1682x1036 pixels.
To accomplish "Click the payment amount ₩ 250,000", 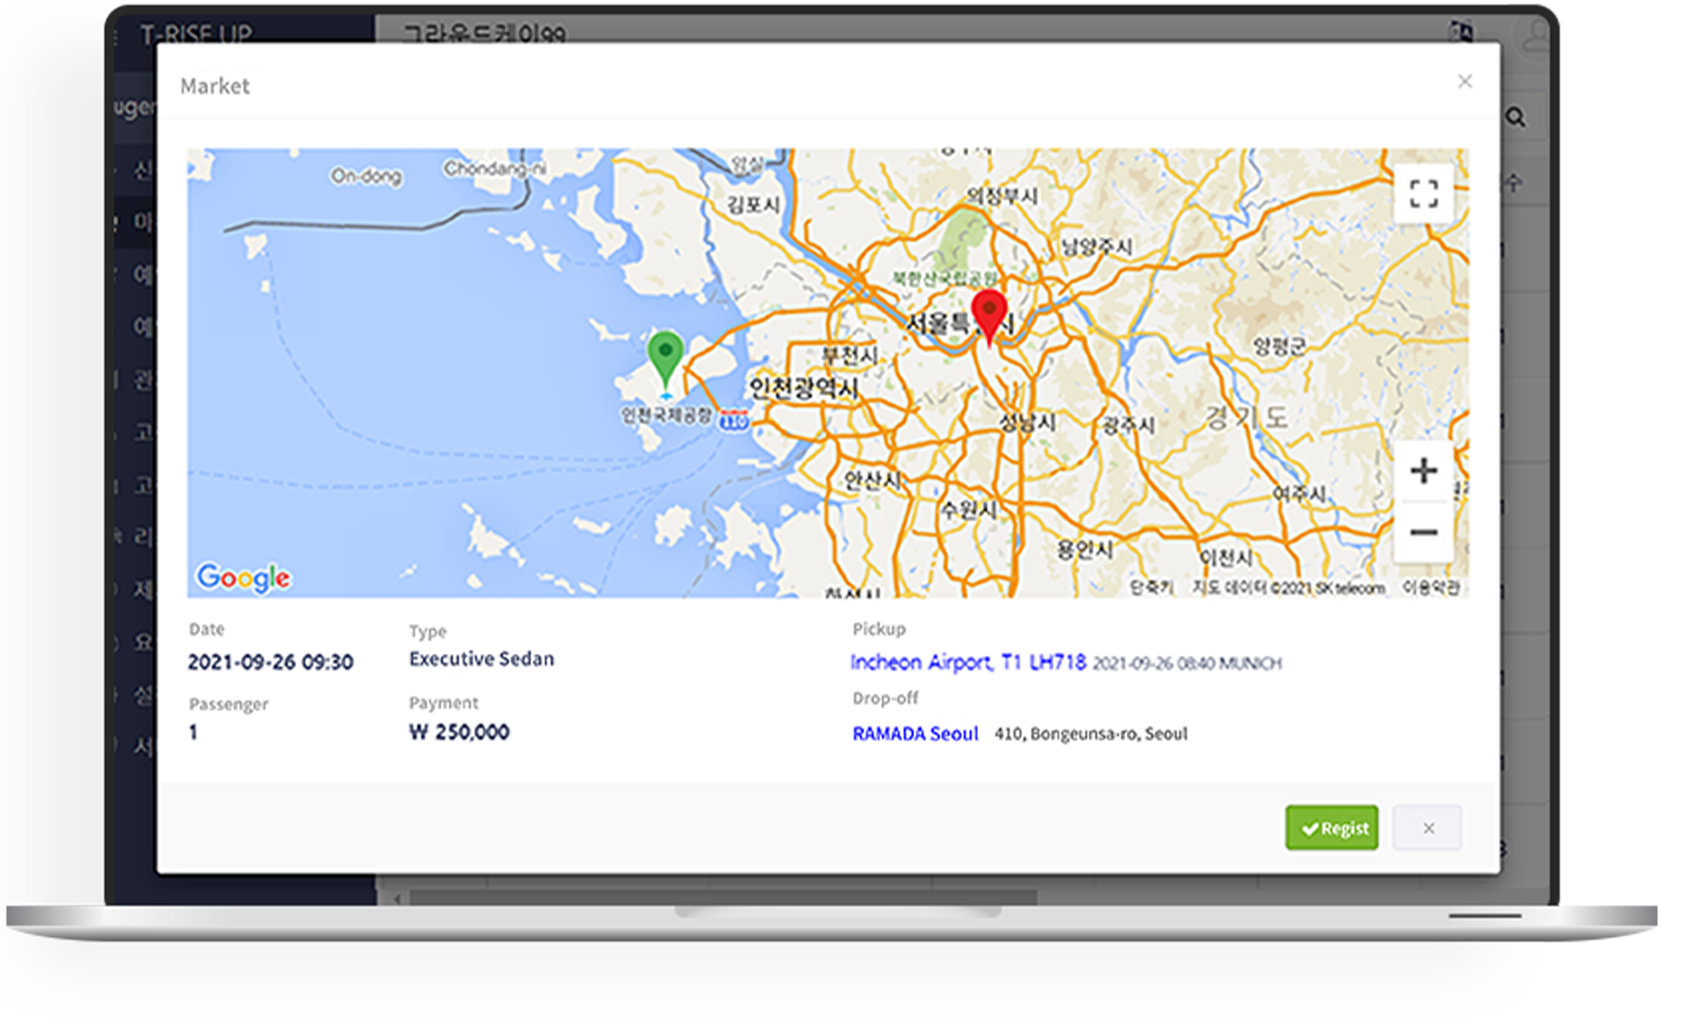I will pyautogui.click(x=459, y=732).
